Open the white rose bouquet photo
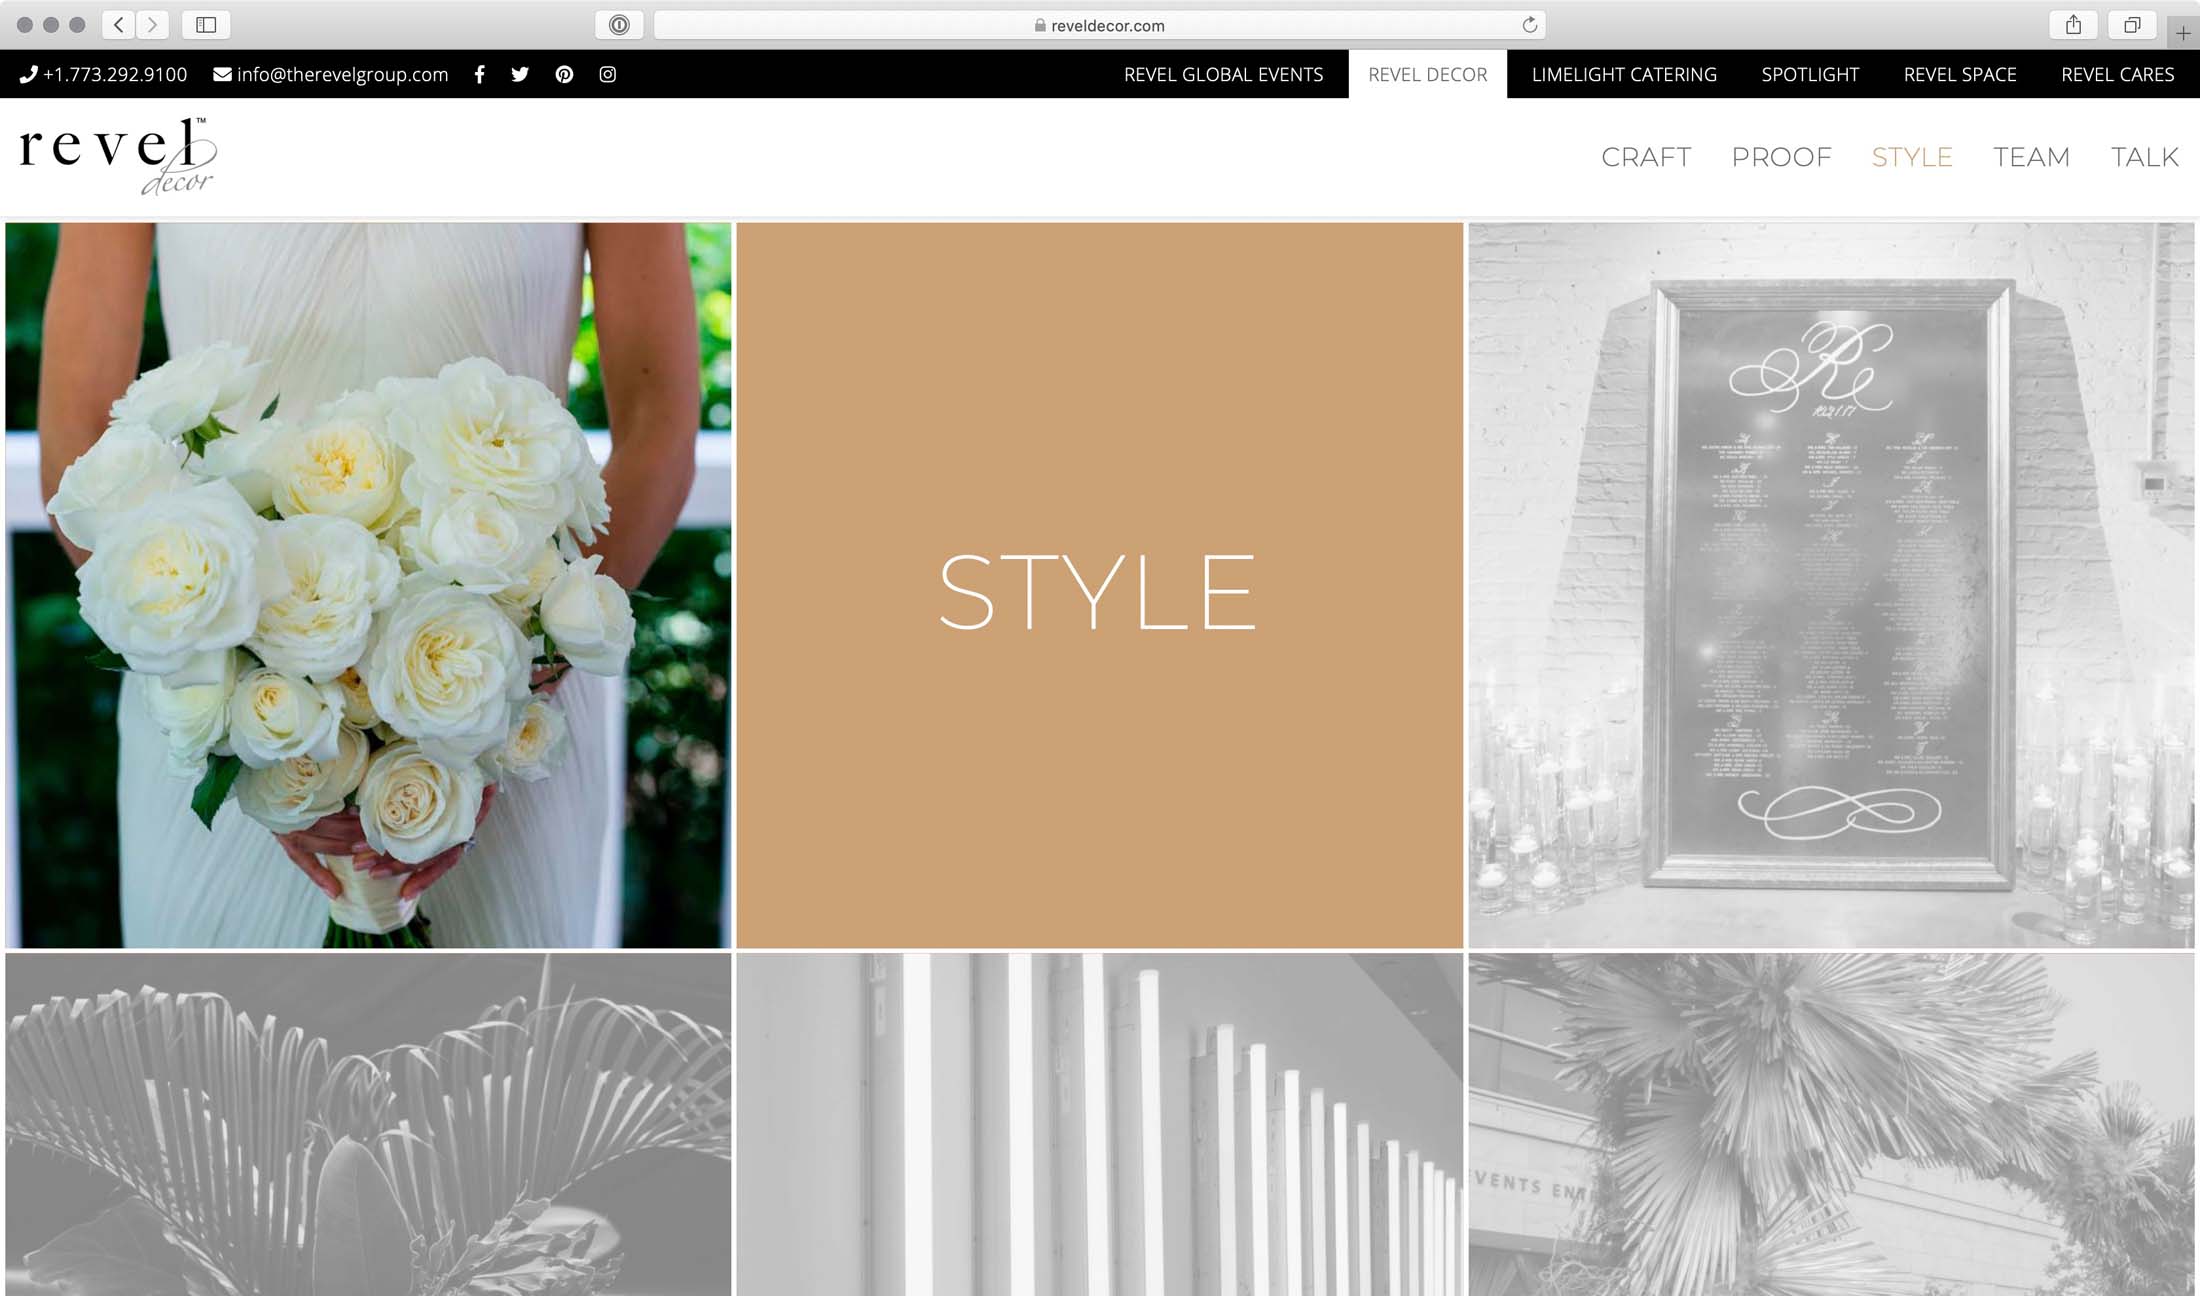Screen dimensions: 2200x1296 [368, 585]
